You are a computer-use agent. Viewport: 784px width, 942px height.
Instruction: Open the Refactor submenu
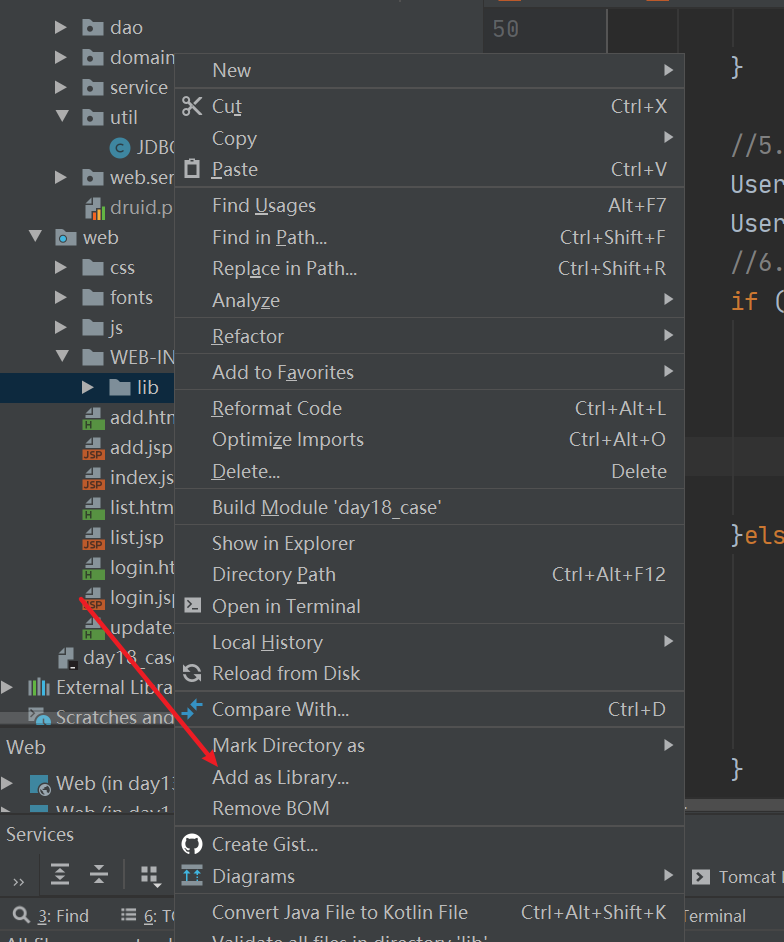[430, 336]
